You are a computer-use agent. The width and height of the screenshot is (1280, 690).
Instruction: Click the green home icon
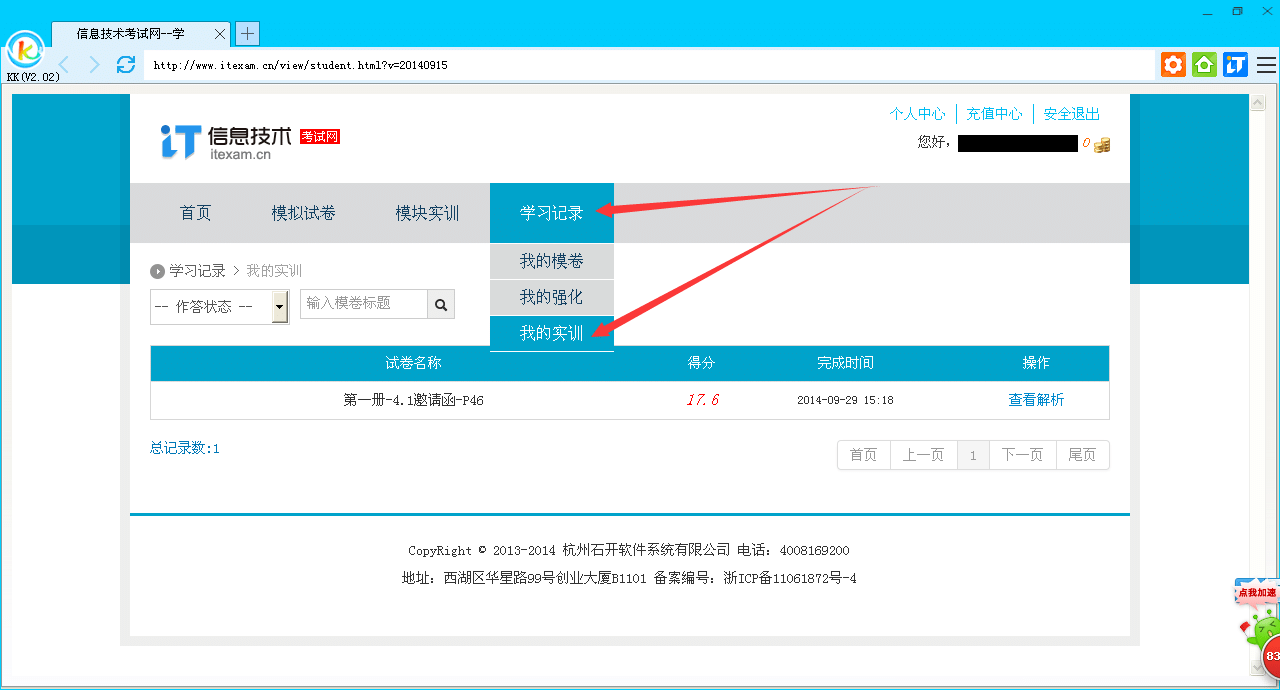point(1203,64)
